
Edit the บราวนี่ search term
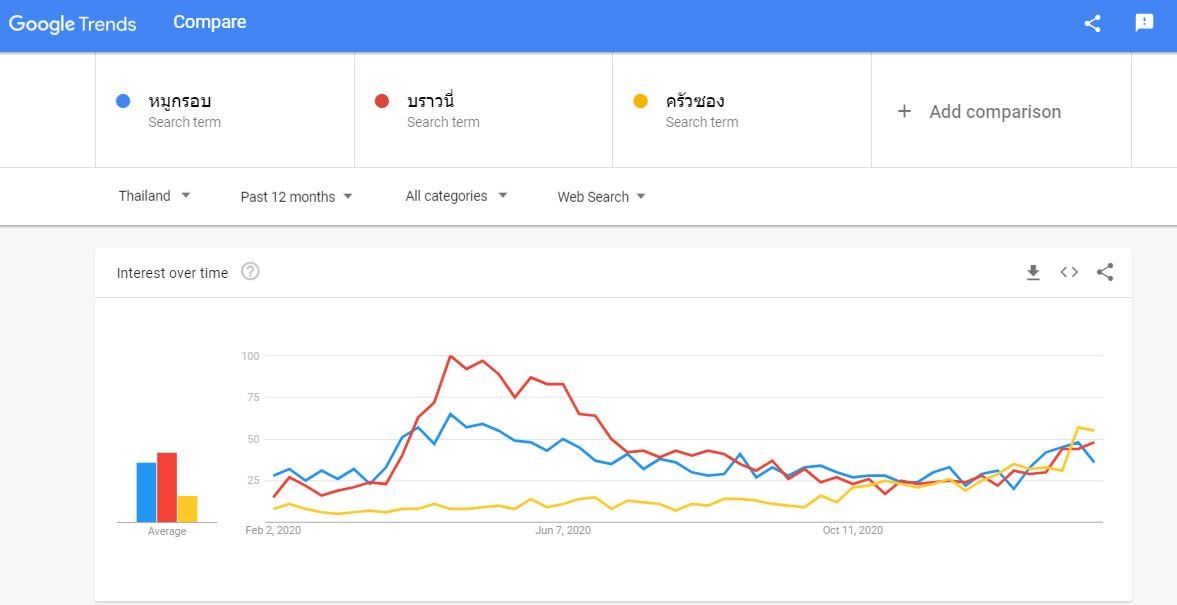tap(430, 101)
